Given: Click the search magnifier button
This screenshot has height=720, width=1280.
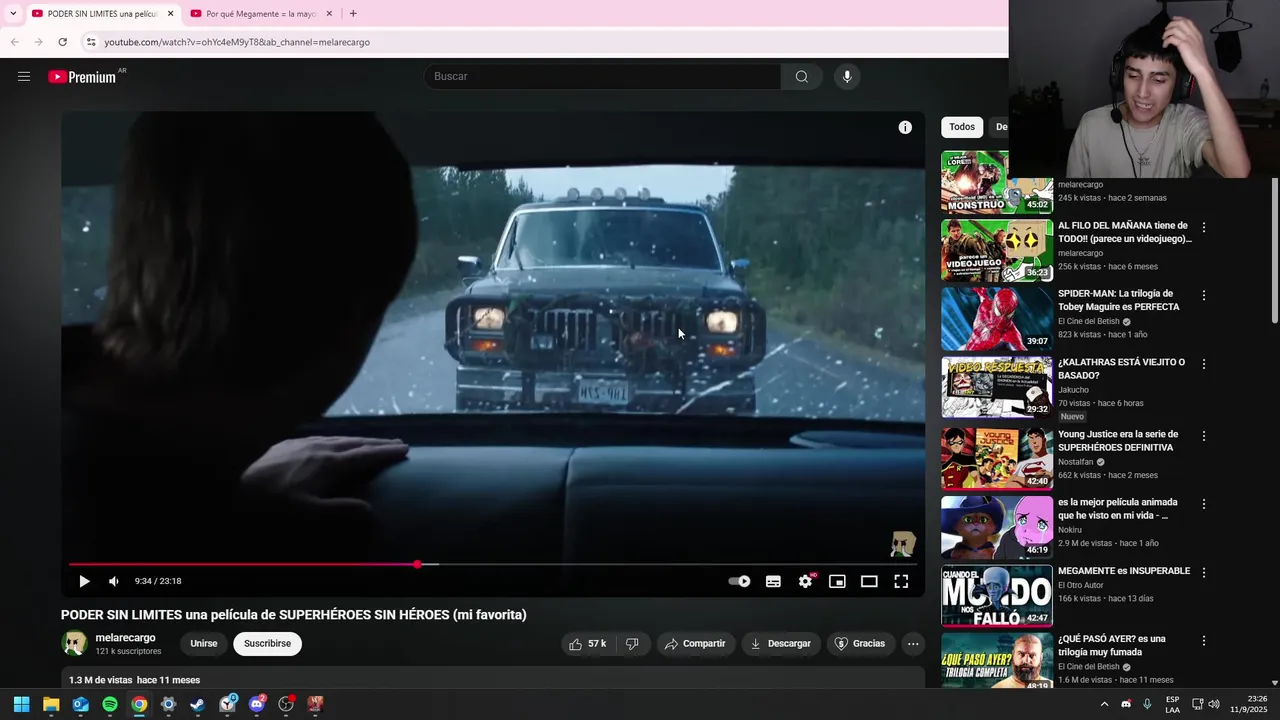Looking at the screenshot, I should 801,77.
